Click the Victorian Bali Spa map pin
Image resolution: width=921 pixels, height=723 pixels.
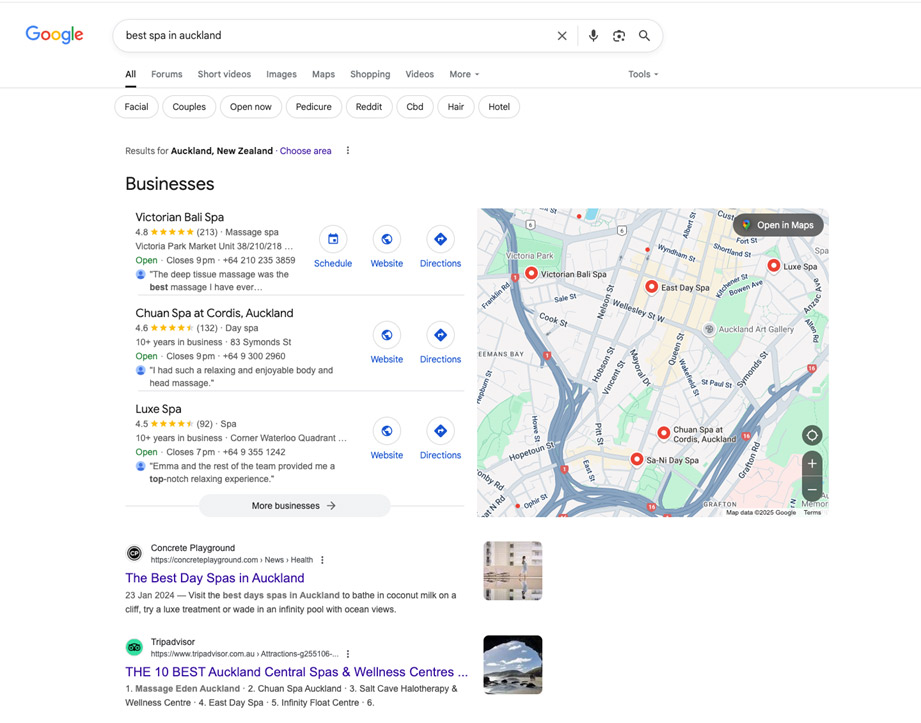[x=531, y=273]
